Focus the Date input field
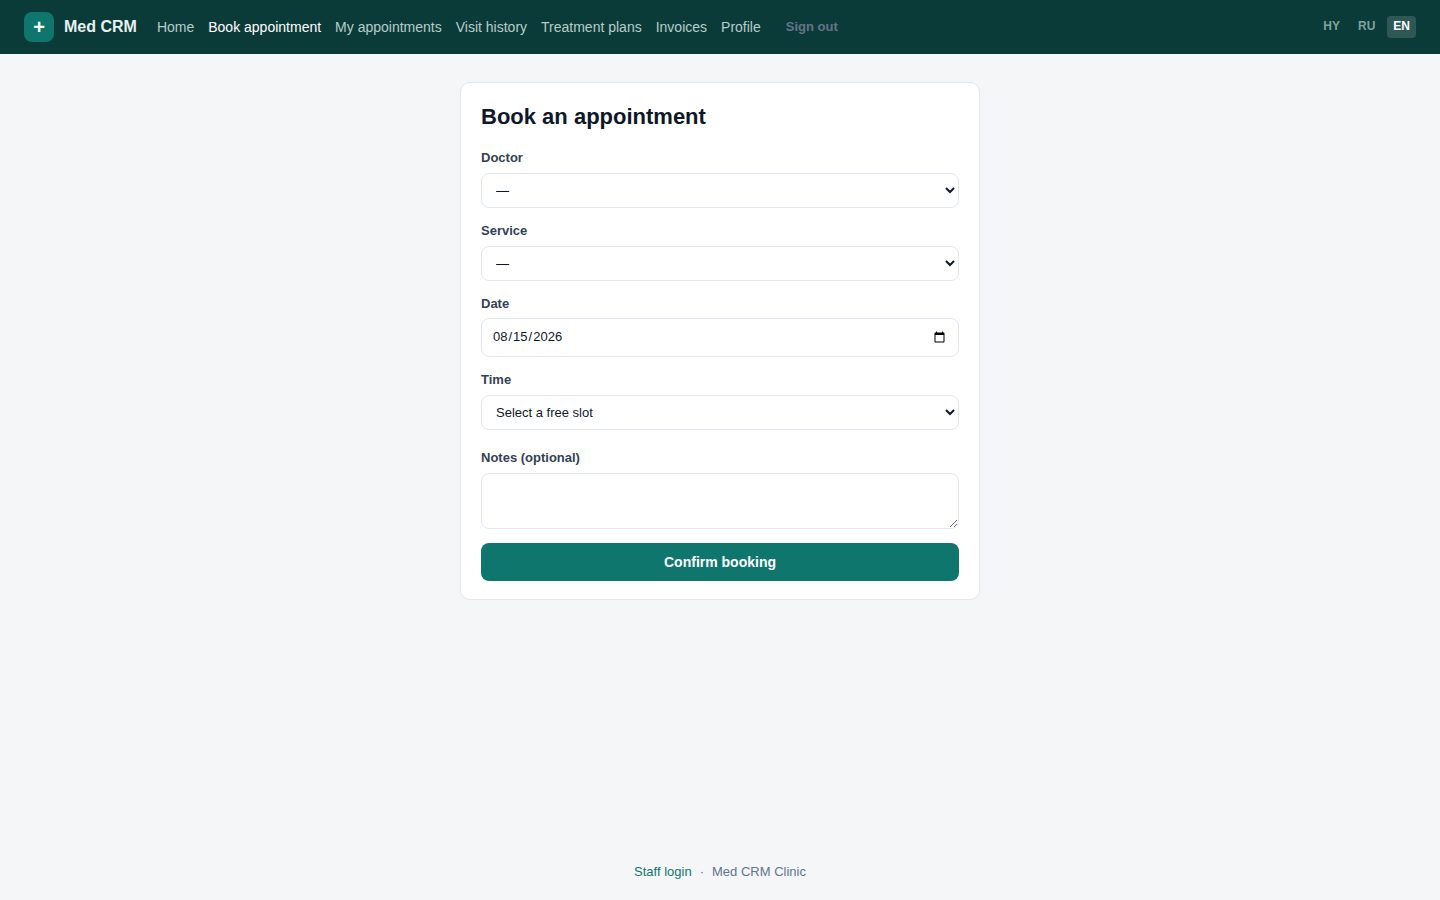 click(x=720, y=337)
